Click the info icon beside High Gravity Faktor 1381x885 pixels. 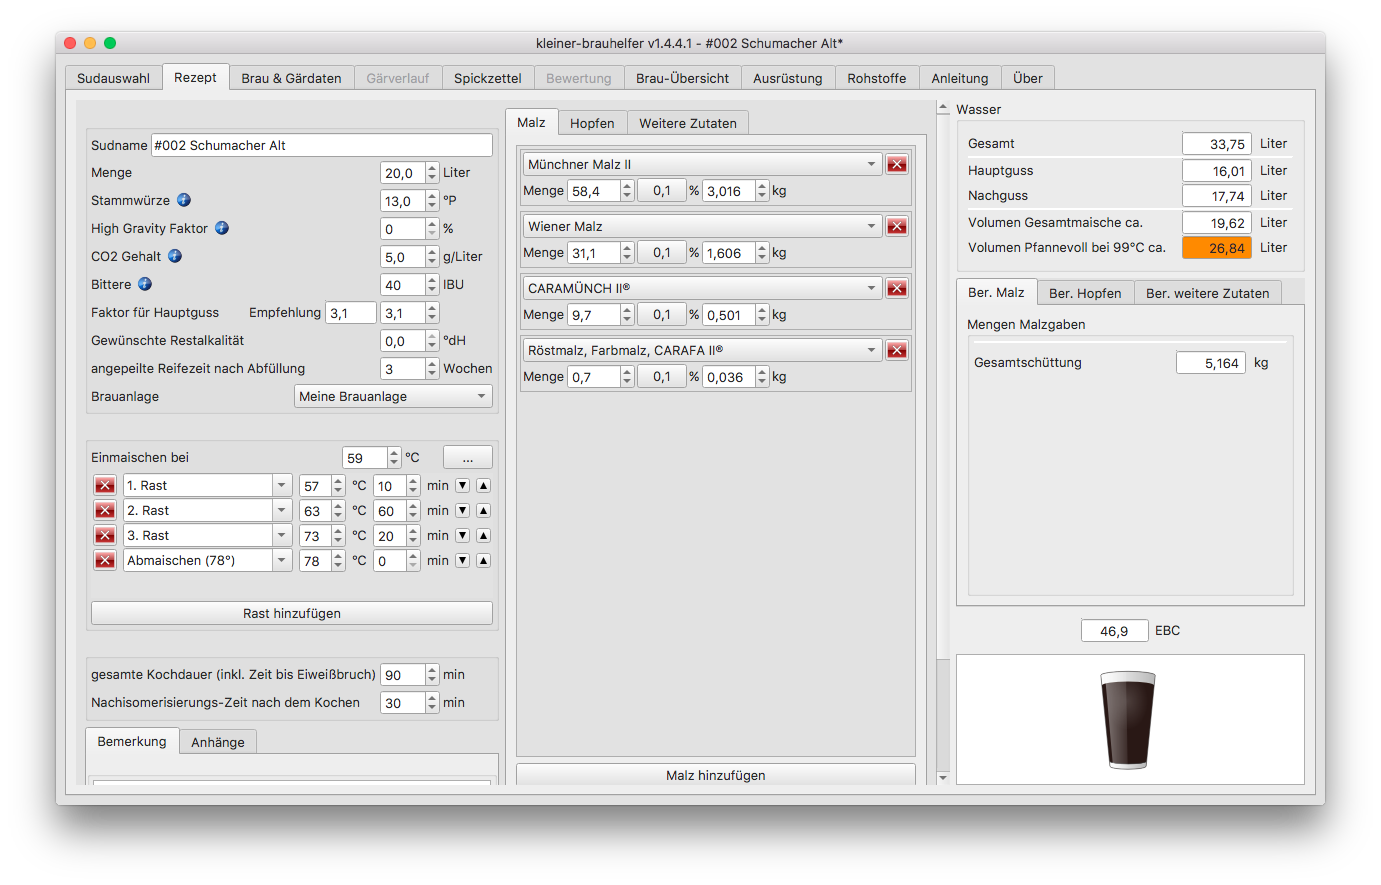222,228
